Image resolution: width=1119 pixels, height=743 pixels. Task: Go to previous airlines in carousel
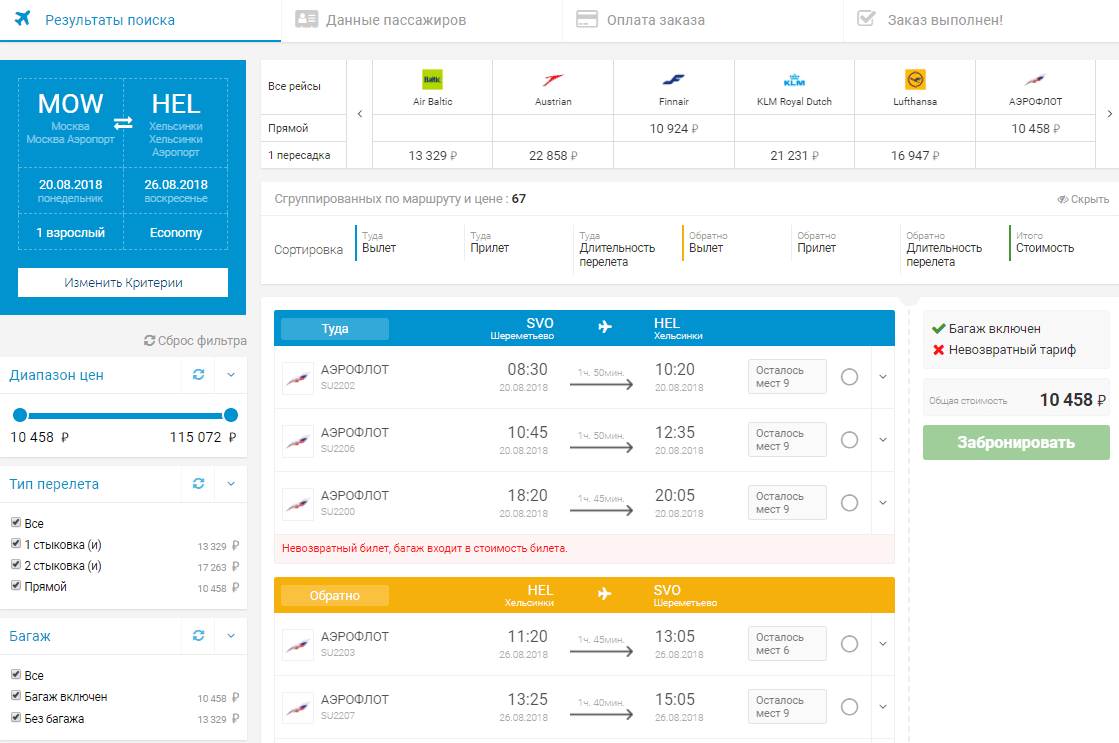tap(360, 113)
